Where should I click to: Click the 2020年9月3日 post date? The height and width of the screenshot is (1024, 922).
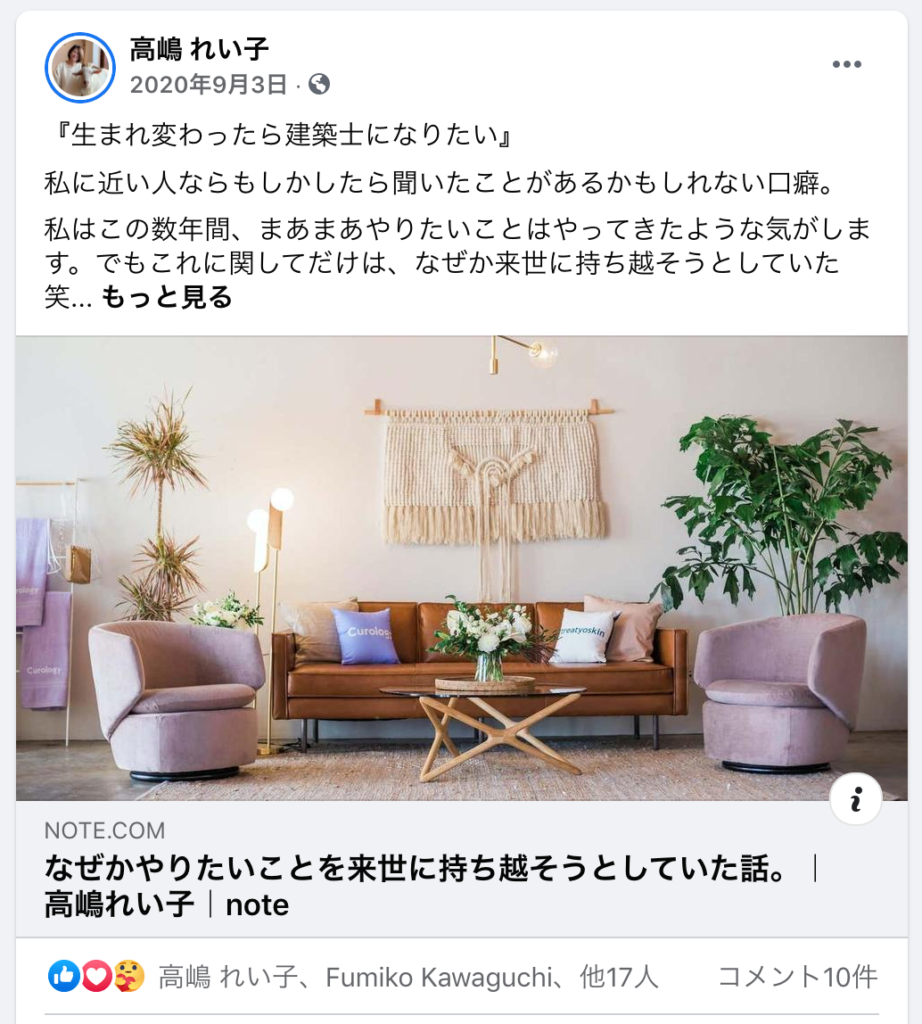pos(208,84)
